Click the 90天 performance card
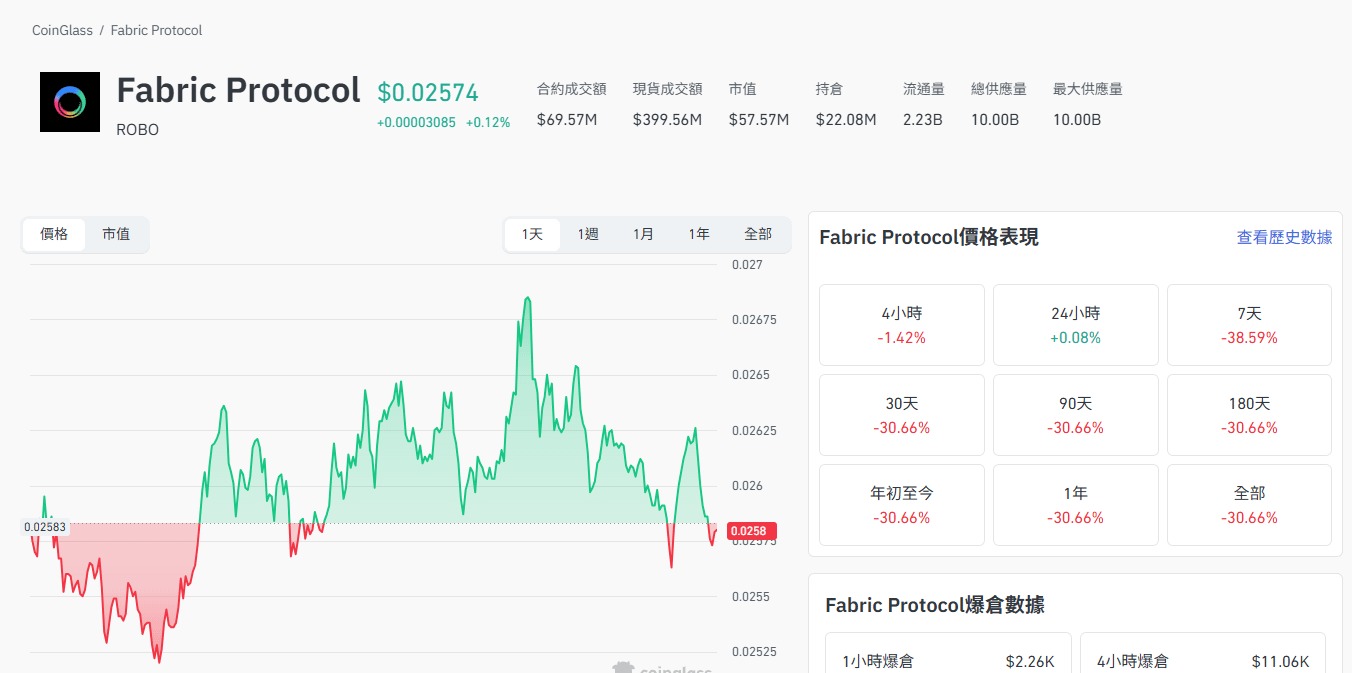 1076,415
